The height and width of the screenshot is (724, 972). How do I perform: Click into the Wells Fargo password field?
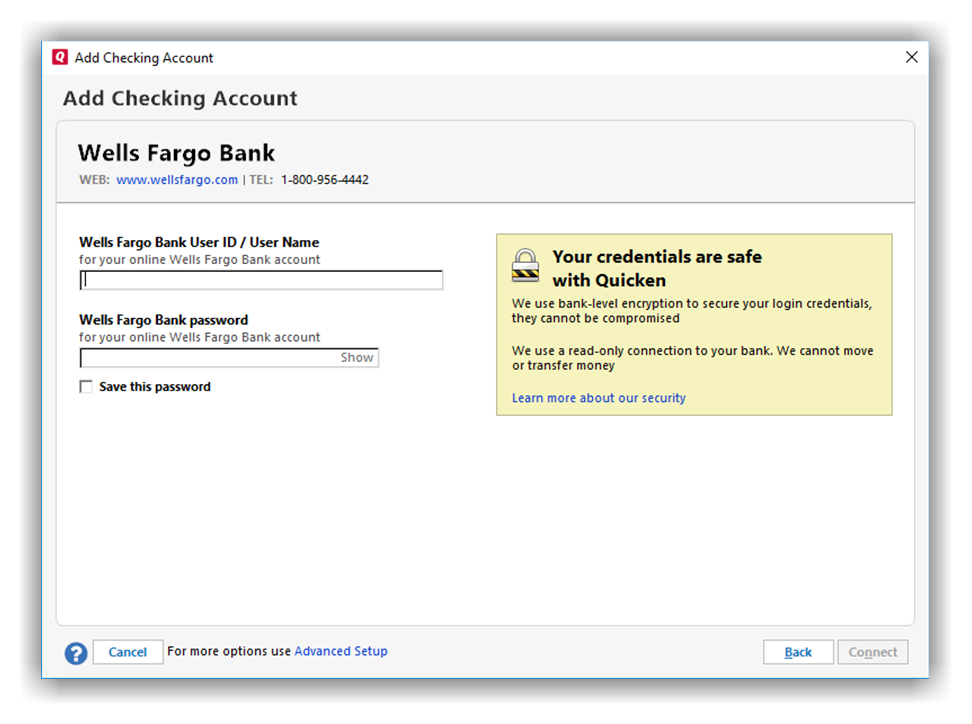point(208,358)
